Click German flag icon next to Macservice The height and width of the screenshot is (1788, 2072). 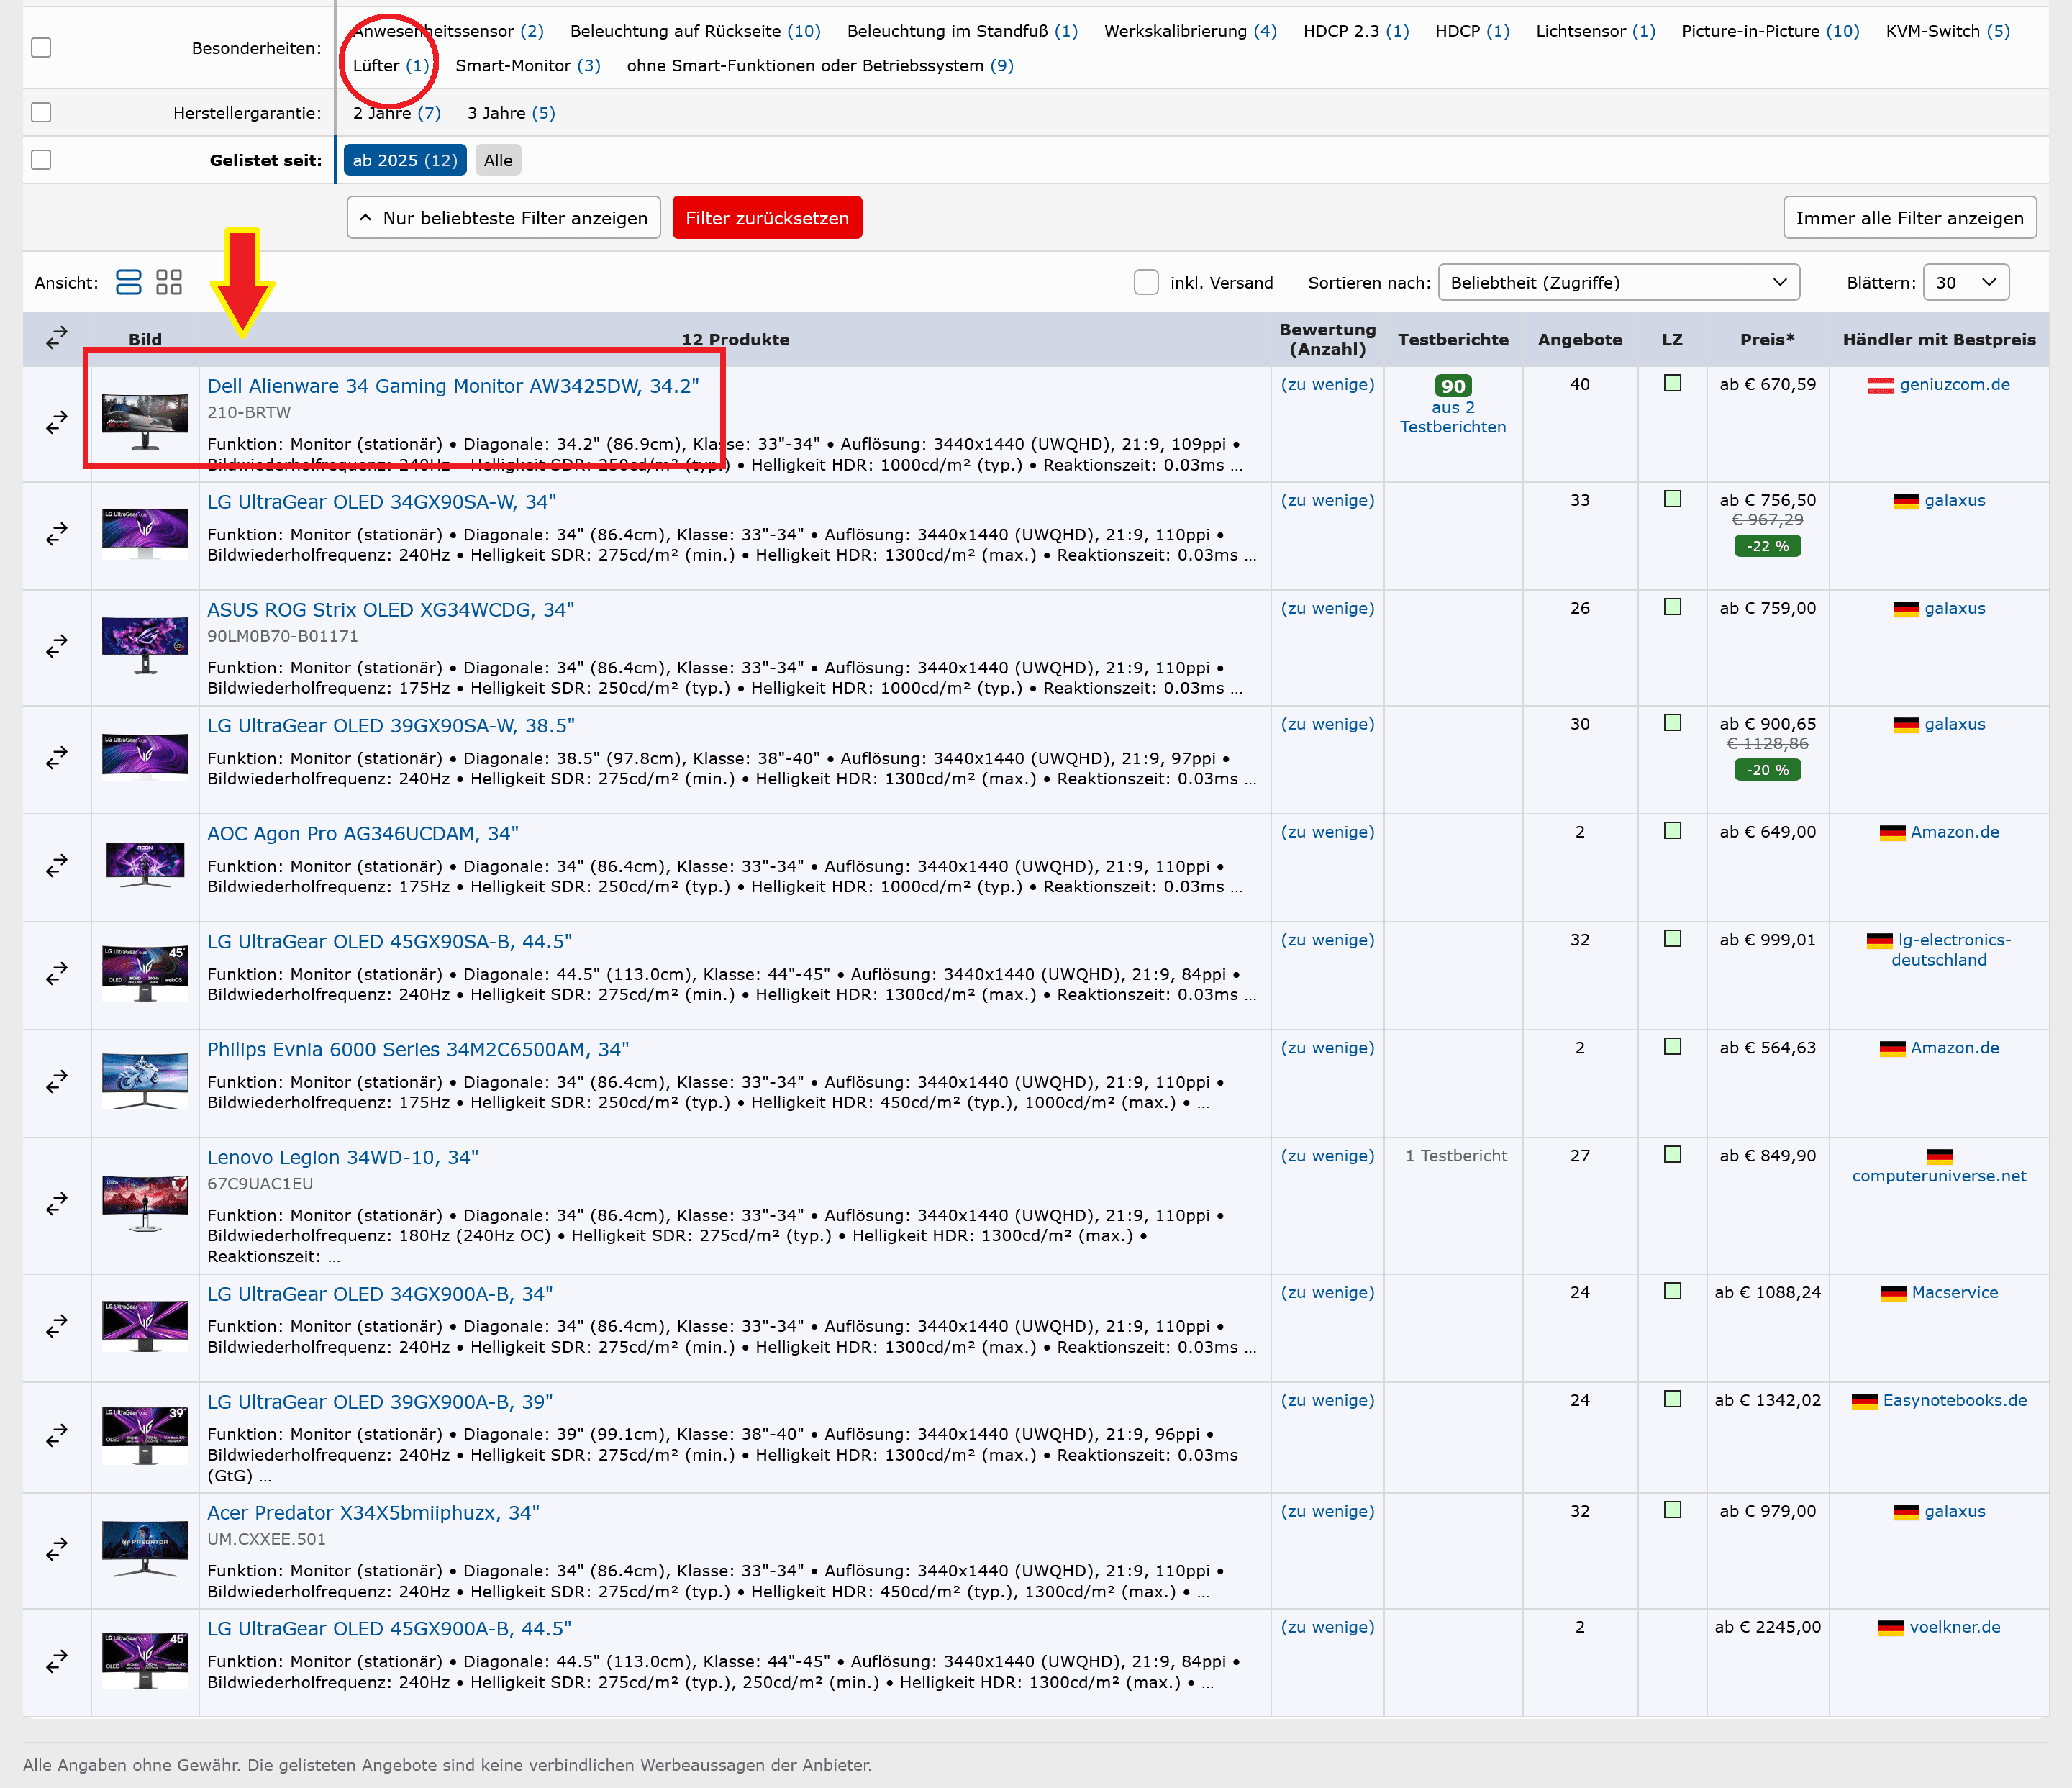(1892, 1293)
